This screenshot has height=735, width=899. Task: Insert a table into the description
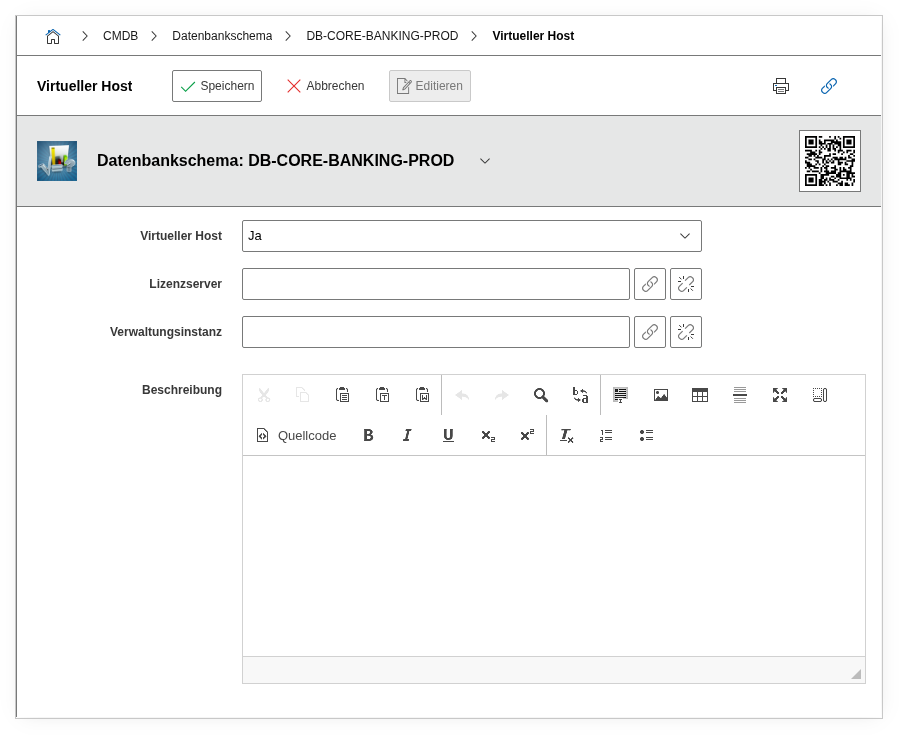(x=700, y=394)
